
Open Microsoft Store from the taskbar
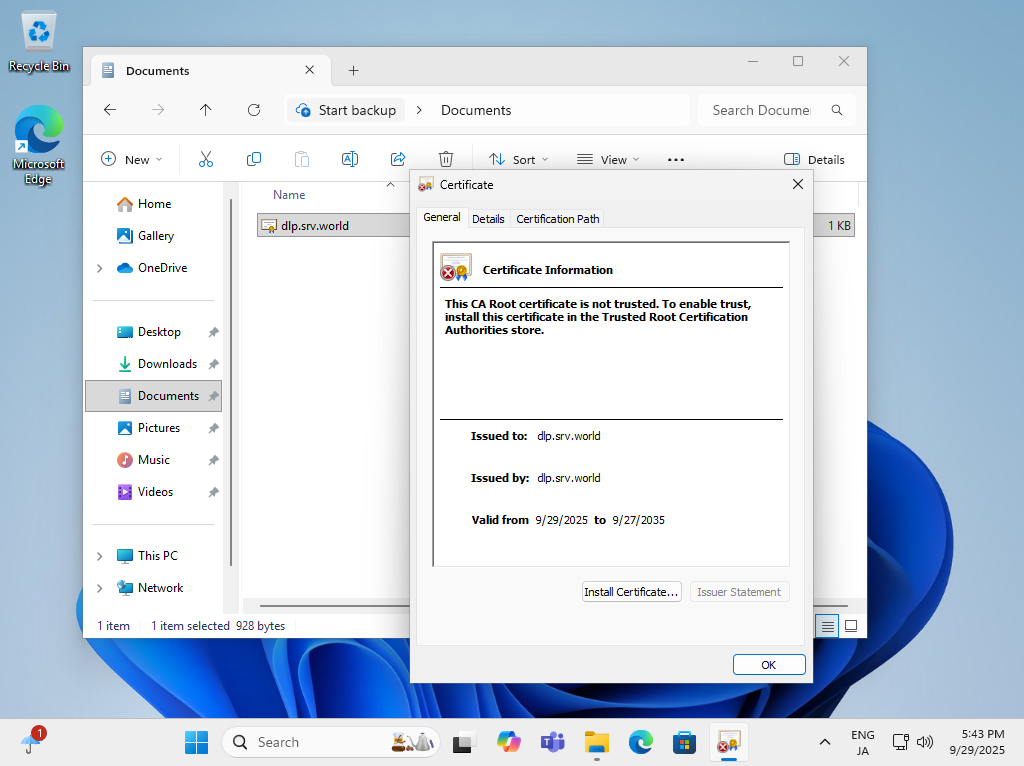click(x=685, y=742)
